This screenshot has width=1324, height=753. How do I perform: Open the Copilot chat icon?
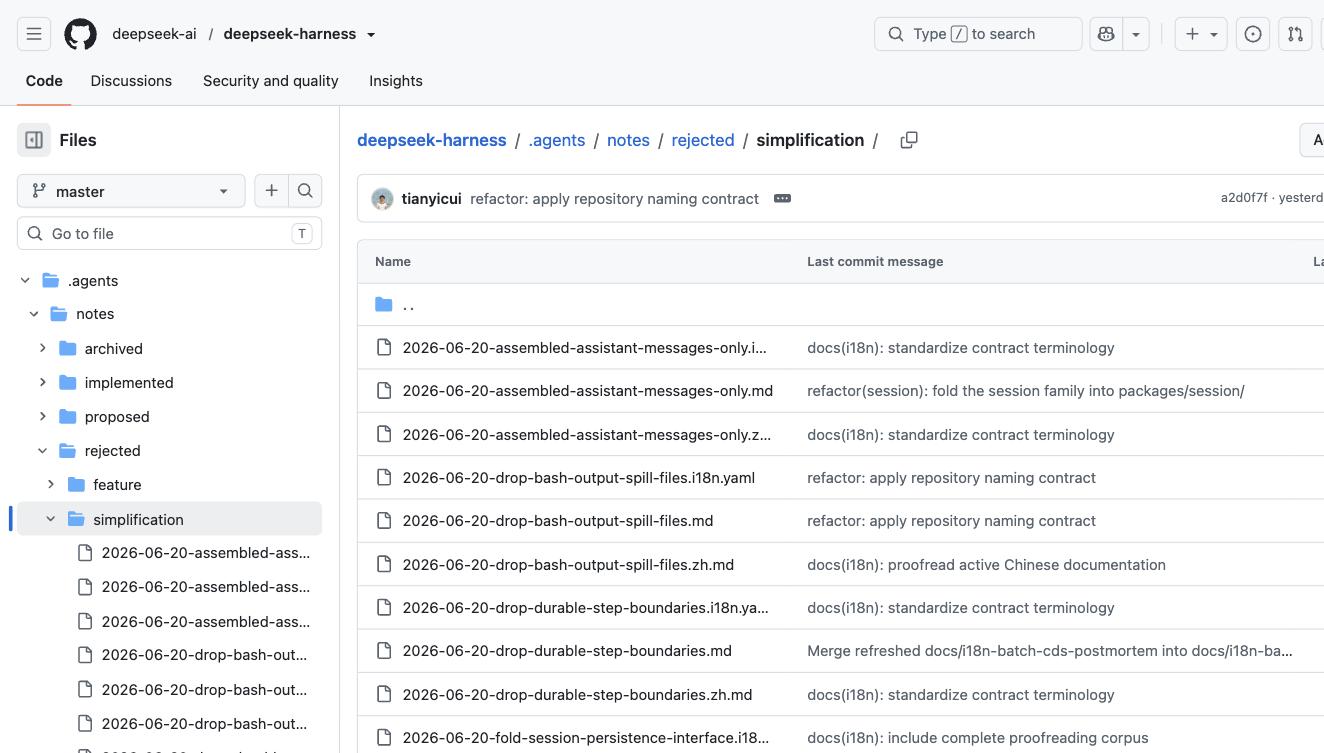pyautogui.click(x=1106, y=34)
